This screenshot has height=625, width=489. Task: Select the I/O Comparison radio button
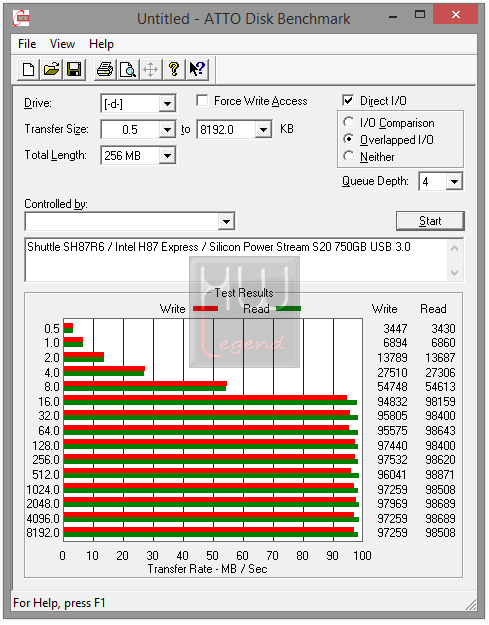click(x=348, y=122)
